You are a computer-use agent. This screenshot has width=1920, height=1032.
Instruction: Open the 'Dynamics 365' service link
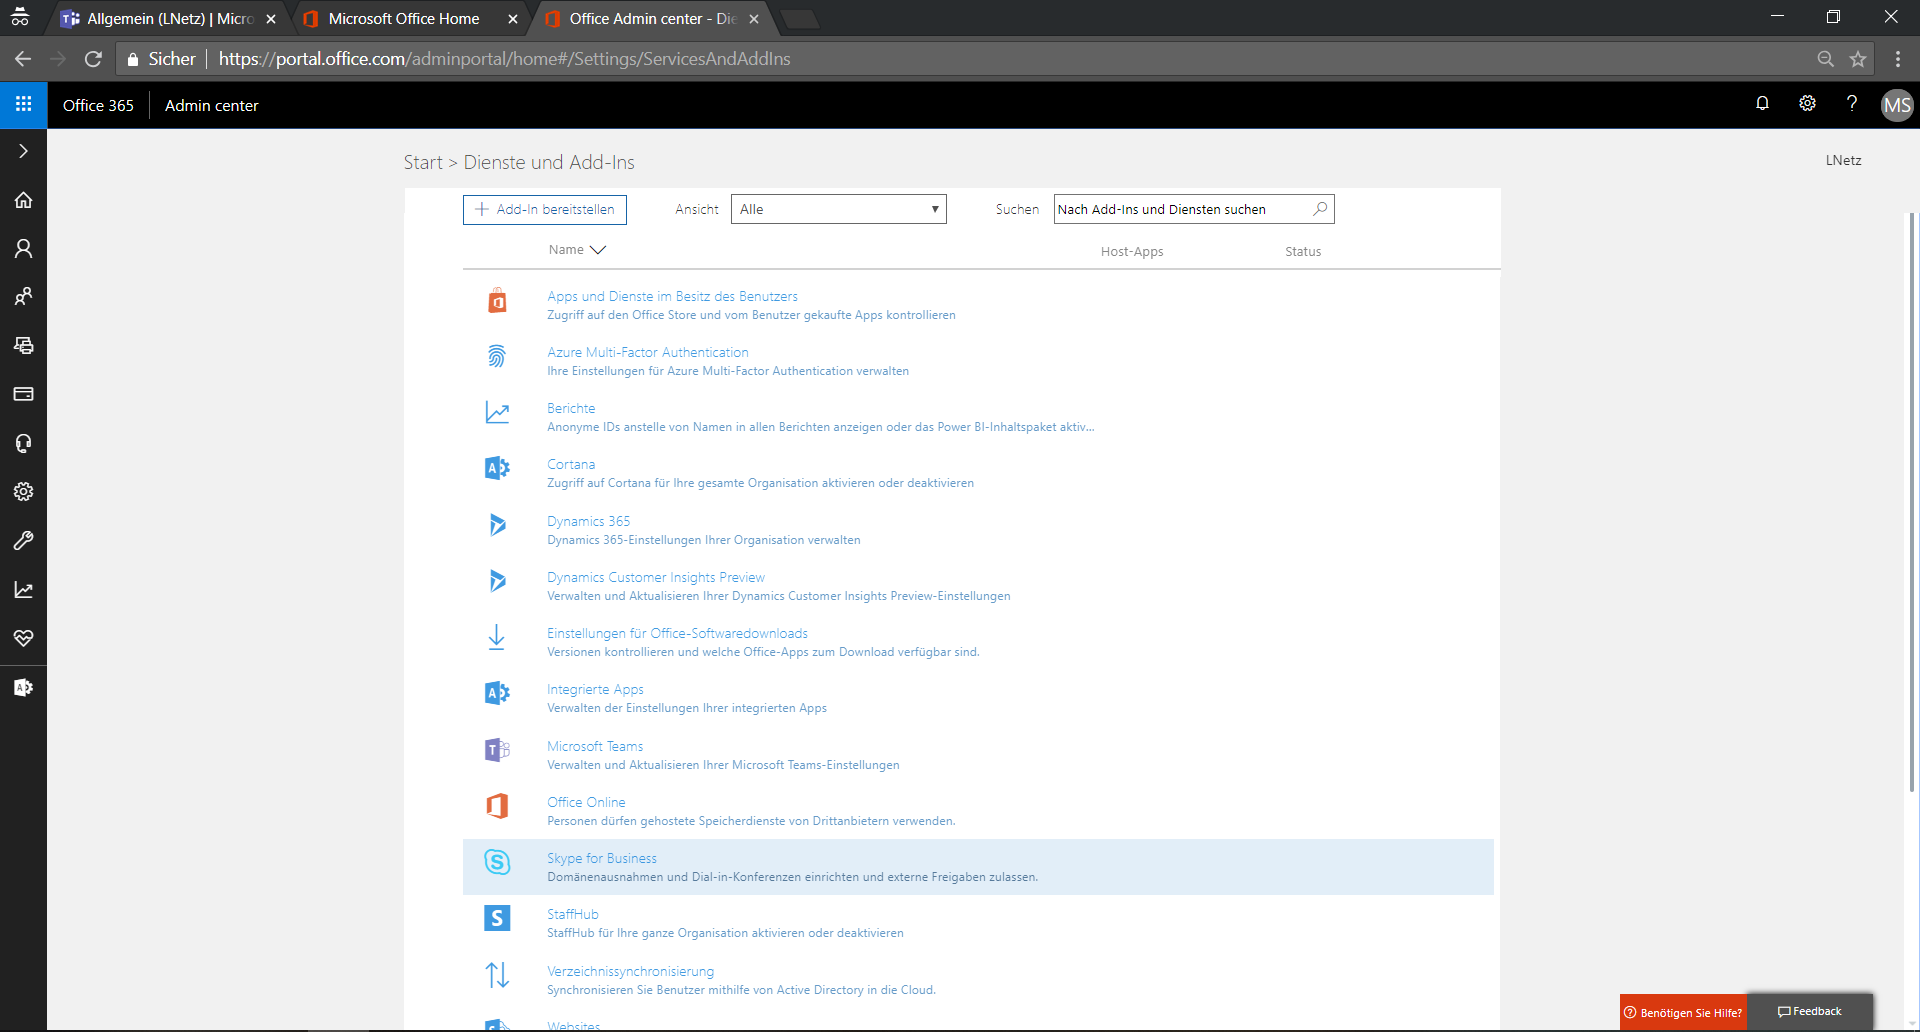click(588, 521)
